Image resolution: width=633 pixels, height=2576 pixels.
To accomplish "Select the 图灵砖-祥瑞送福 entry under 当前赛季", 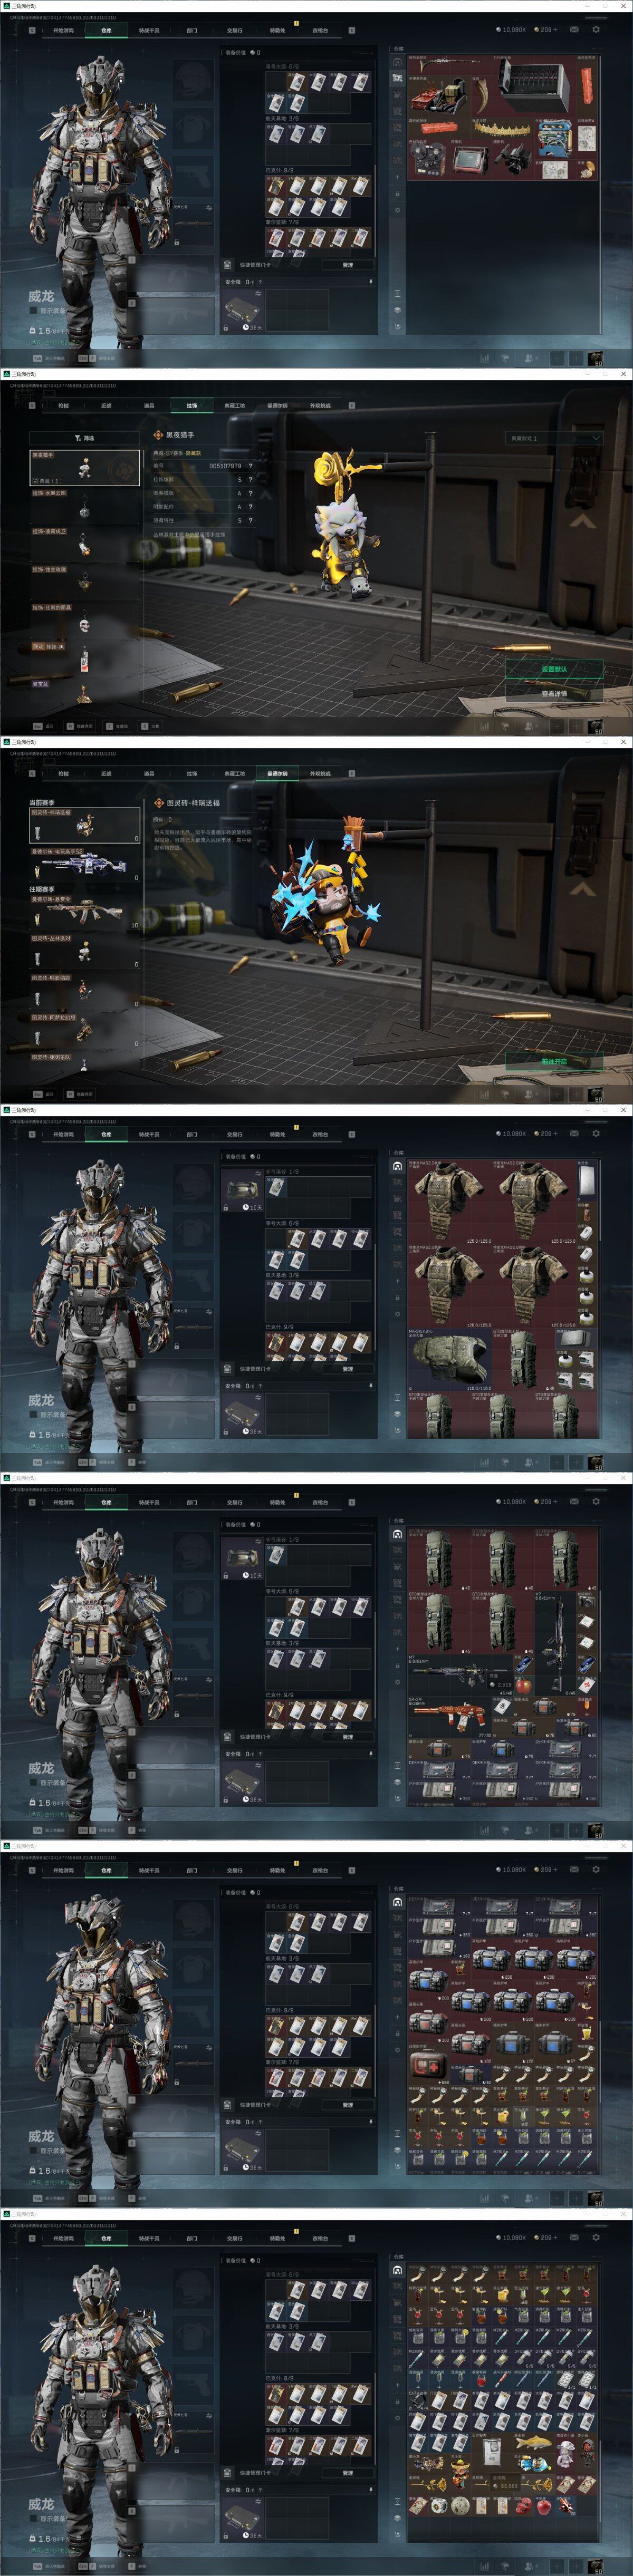I will click(84, 826).
